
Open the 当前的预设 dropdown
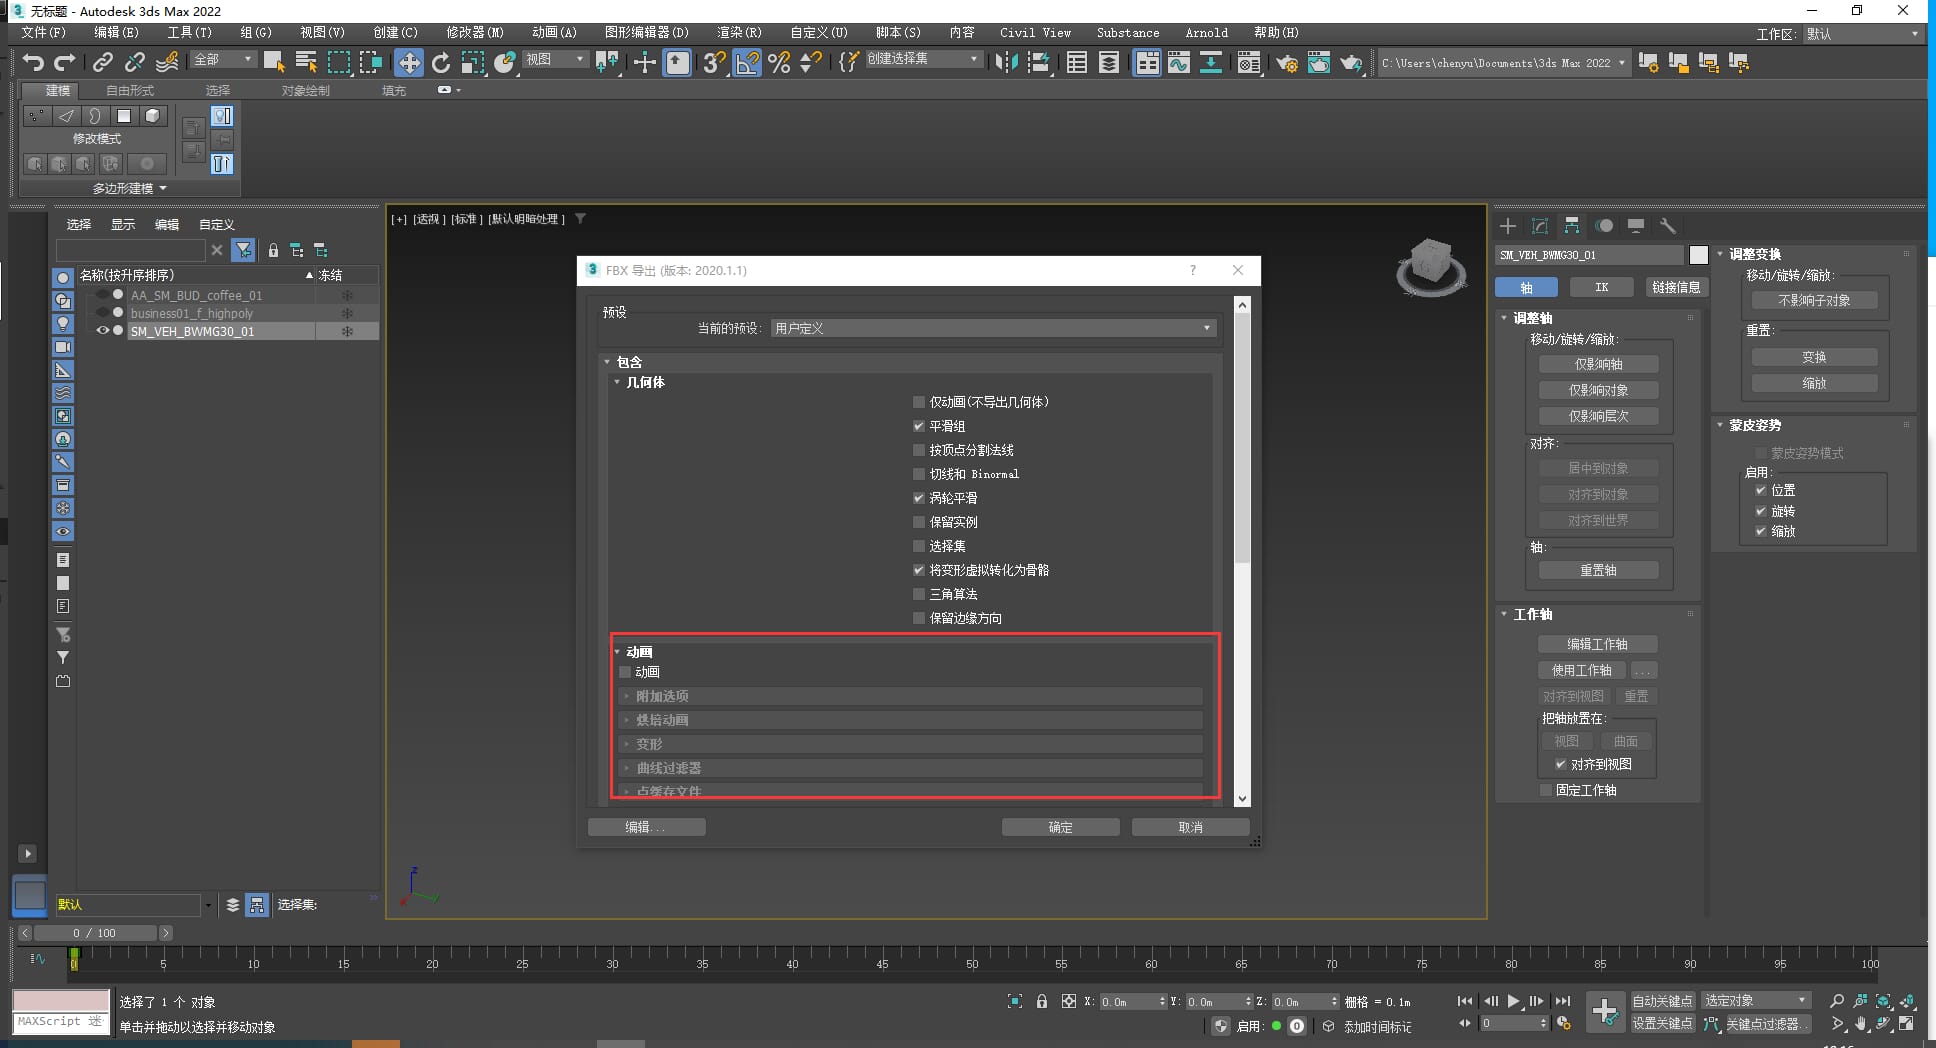993,328
